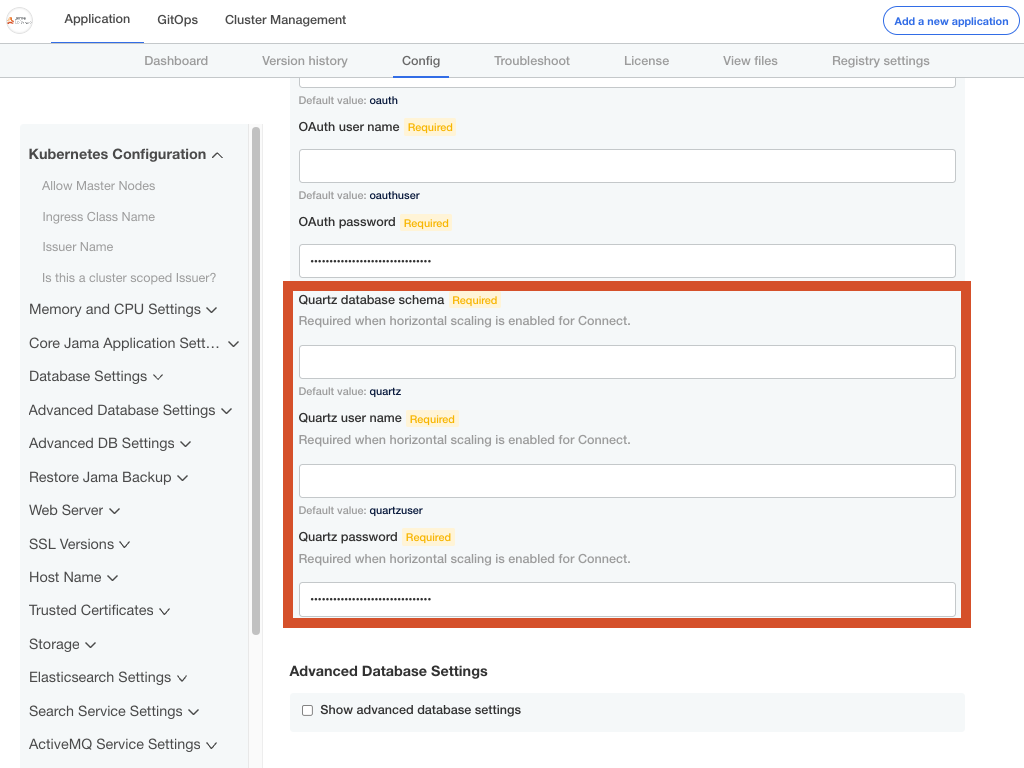The height and width of the screenshot is (768, 1024).
Task: Click Add a new application button
Action: point(952,21)
